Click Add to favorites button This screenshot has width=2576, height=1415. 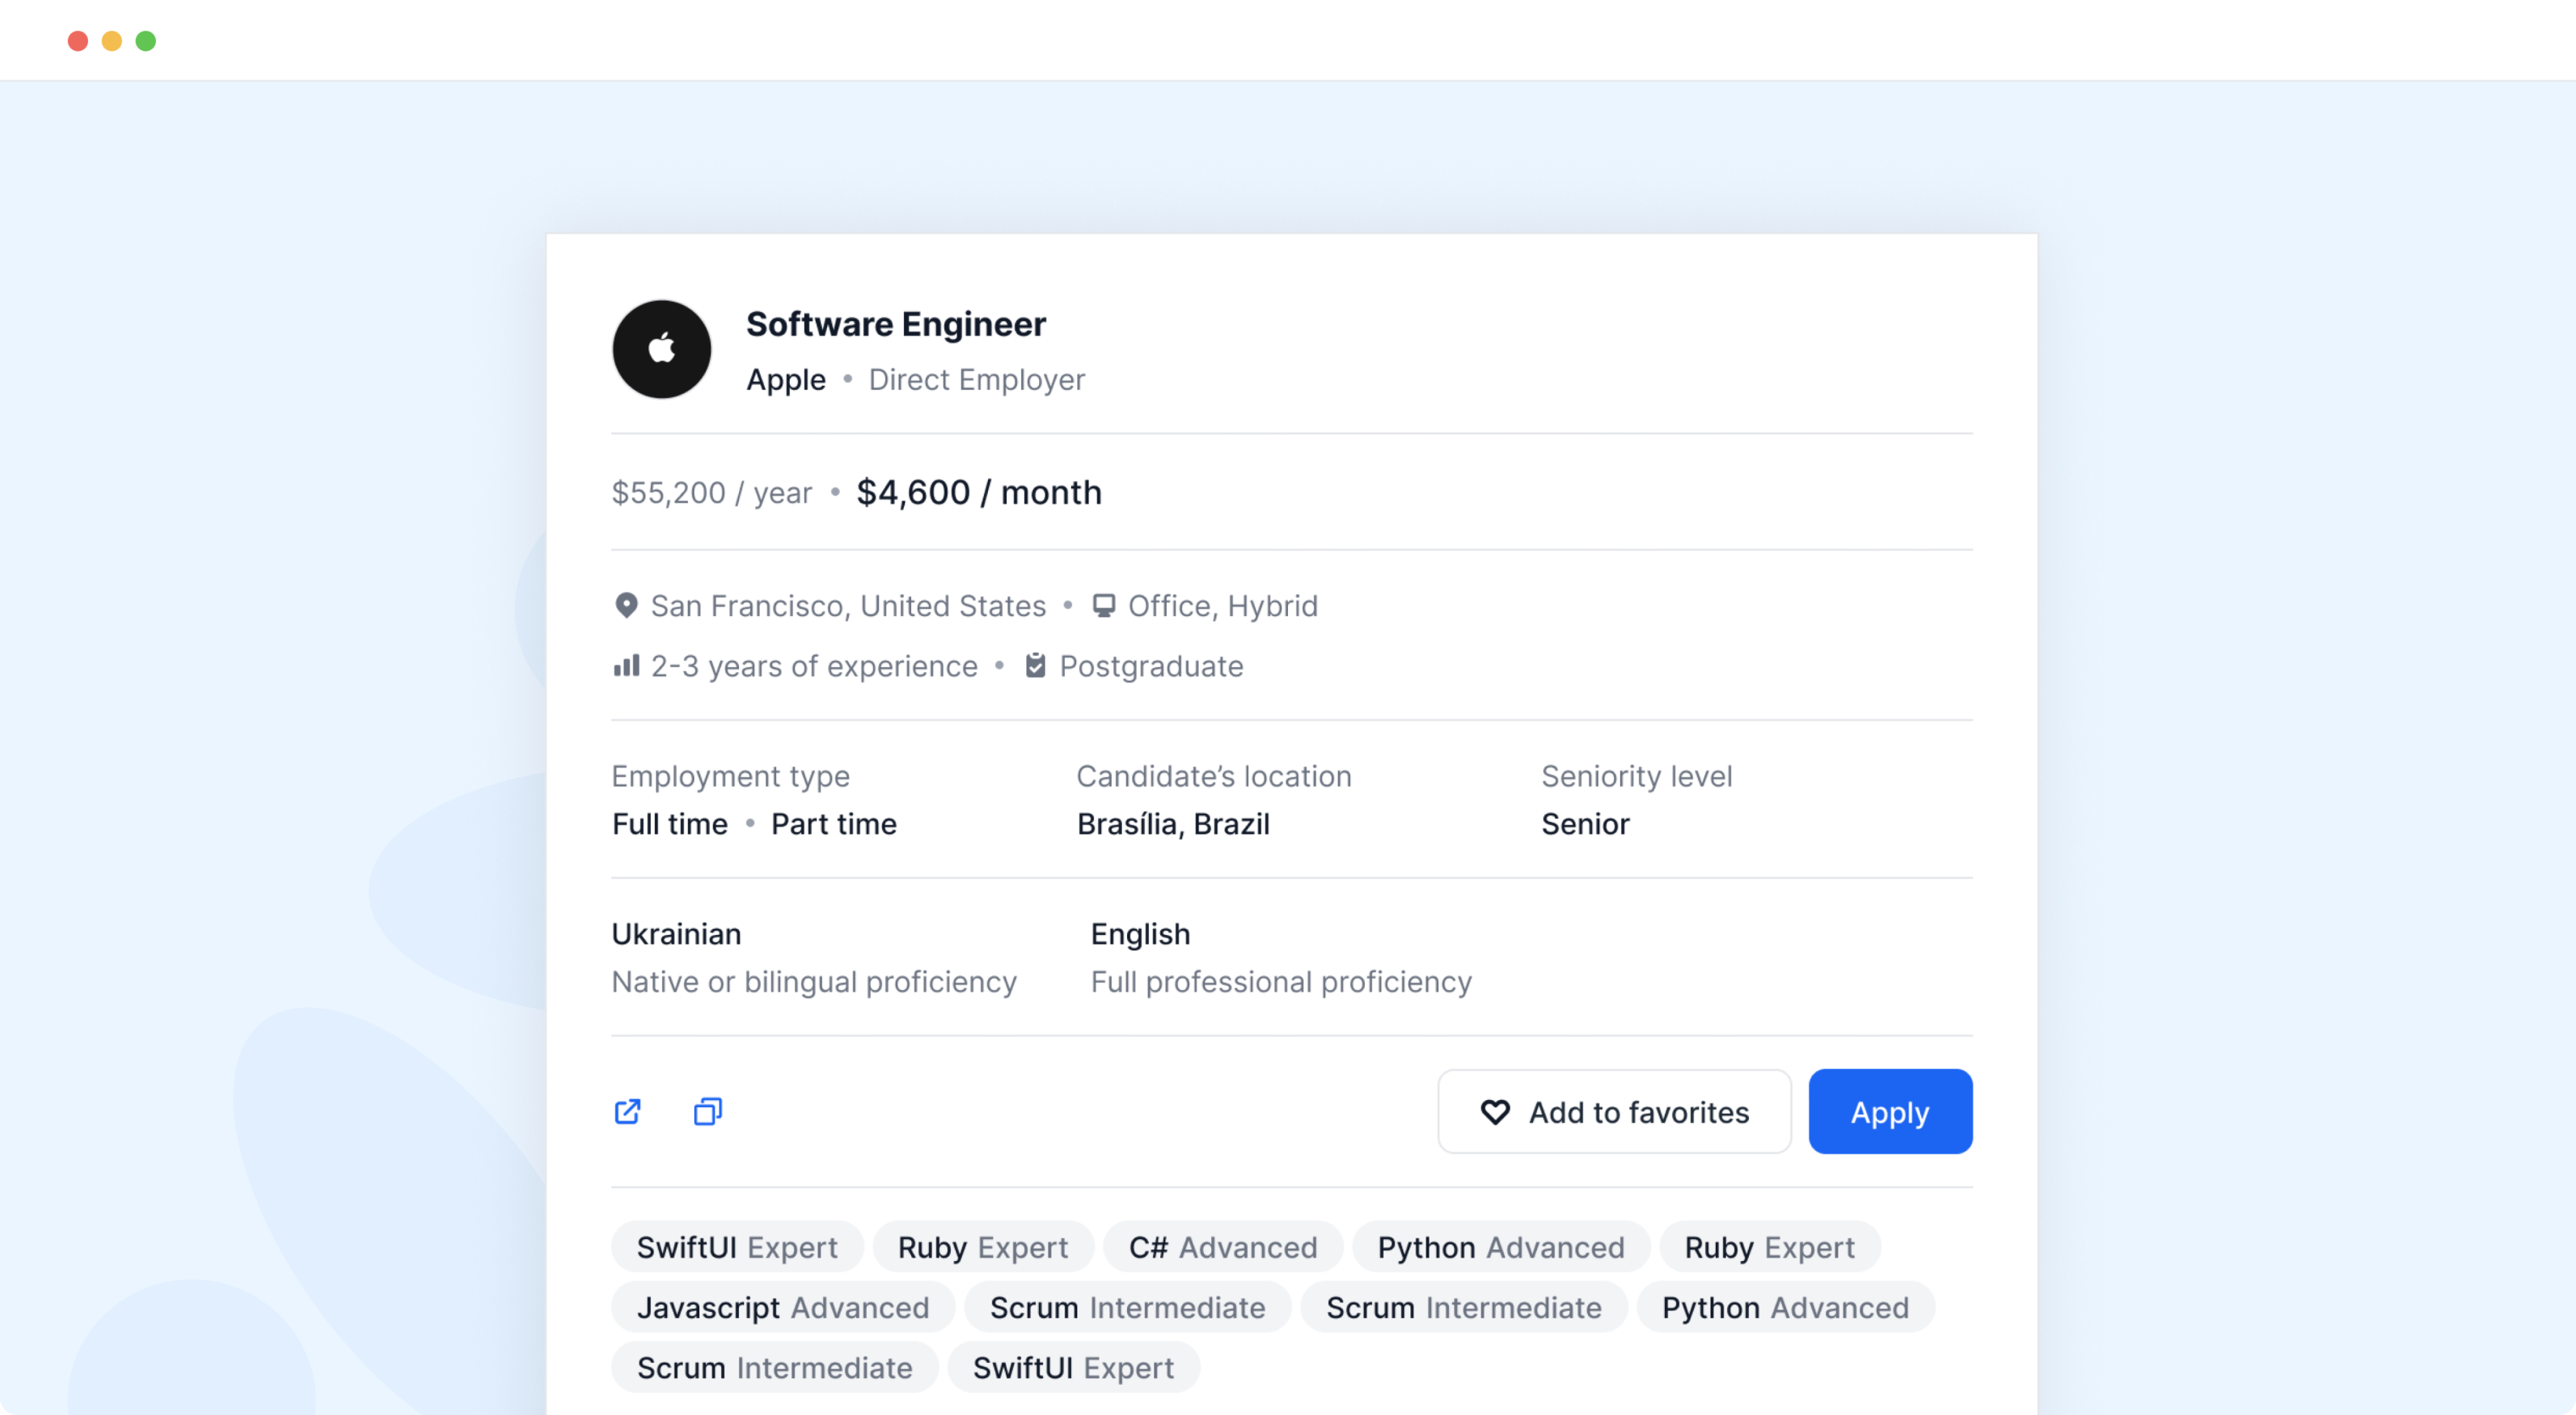[x=1613, y=1111]
